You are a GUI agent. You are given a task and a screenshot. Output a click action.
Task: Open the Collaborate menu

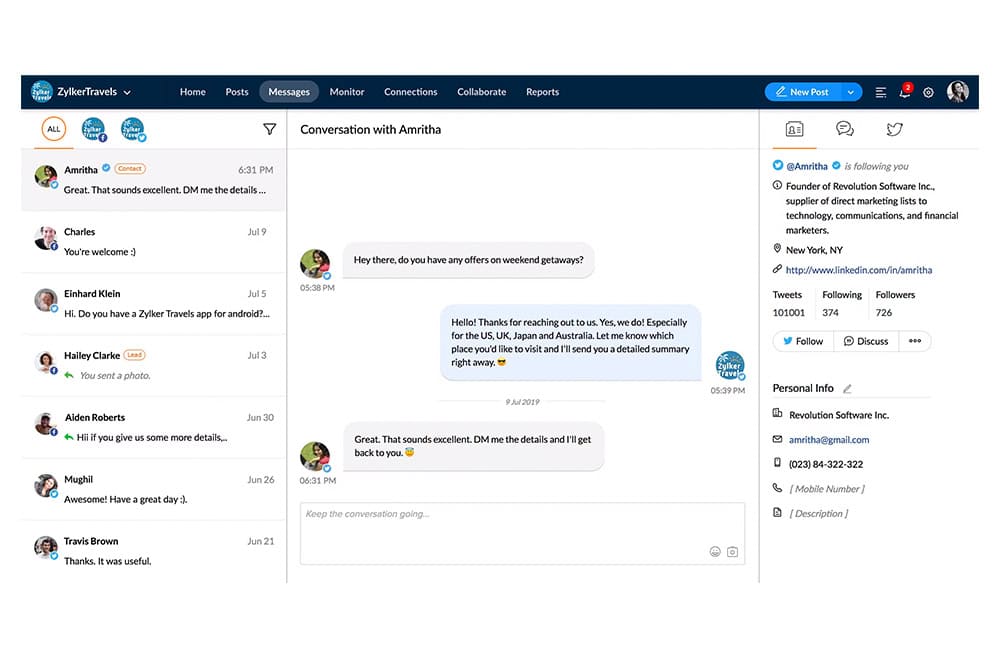point(482,92)
